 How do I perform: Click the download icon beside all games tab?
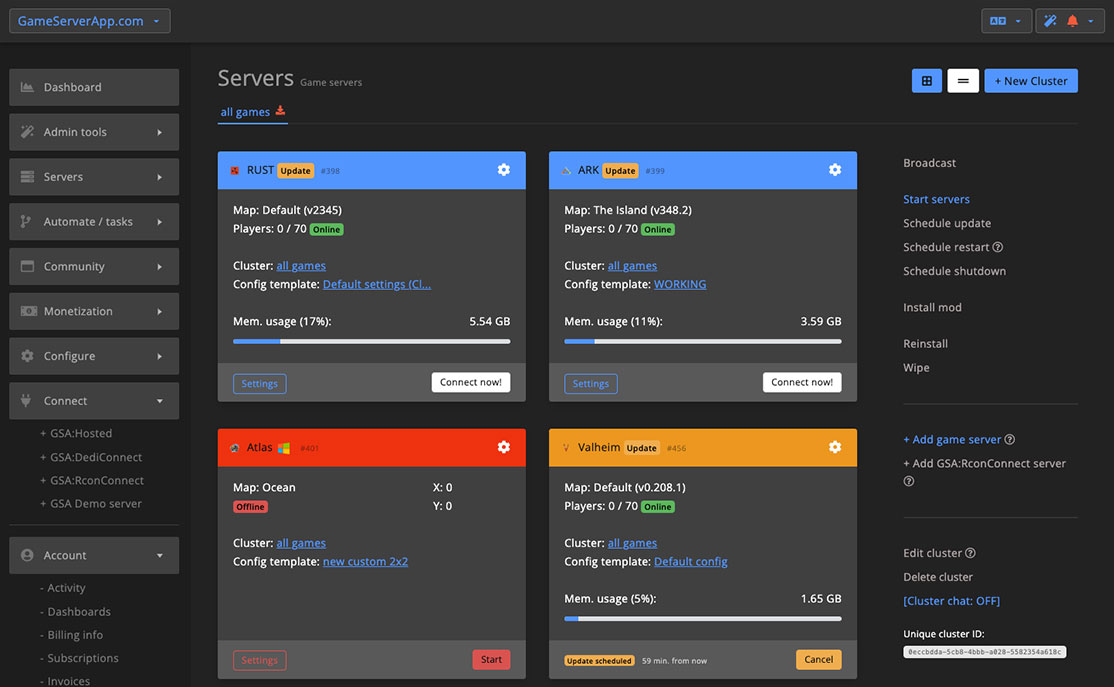click(280, 111)
